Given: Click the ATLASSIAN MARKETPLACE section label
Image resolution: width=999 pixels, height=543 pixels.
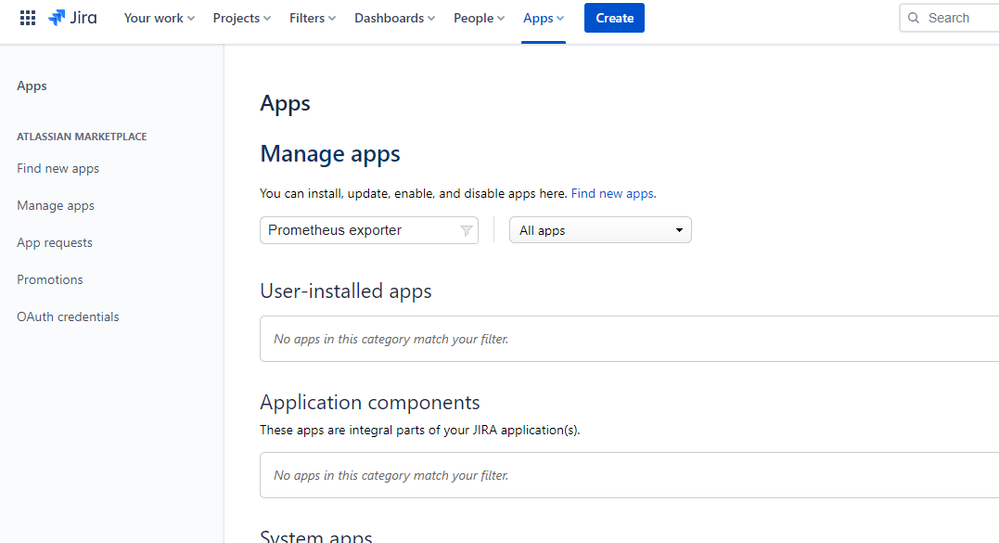Looking at the screenshot, I should (82, 136).
